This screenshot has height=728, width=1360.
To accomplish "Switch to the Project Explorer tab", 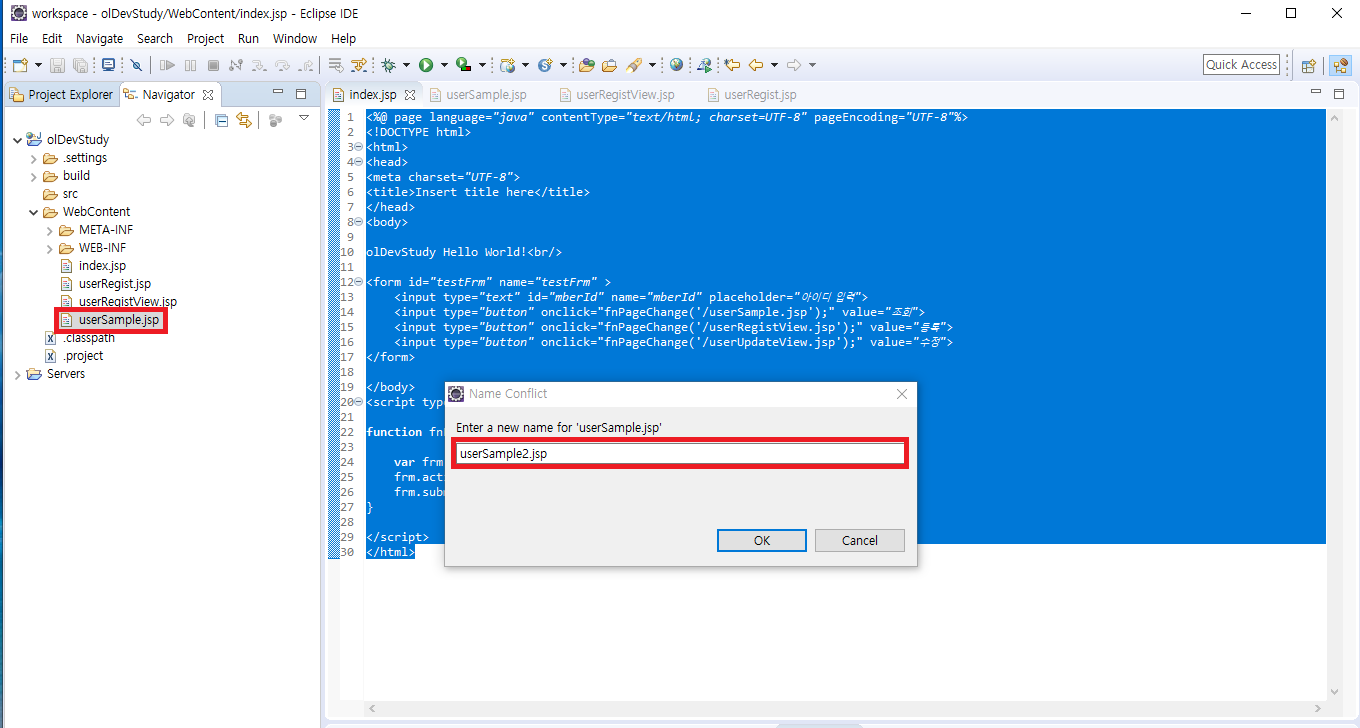I will point(61,95).
